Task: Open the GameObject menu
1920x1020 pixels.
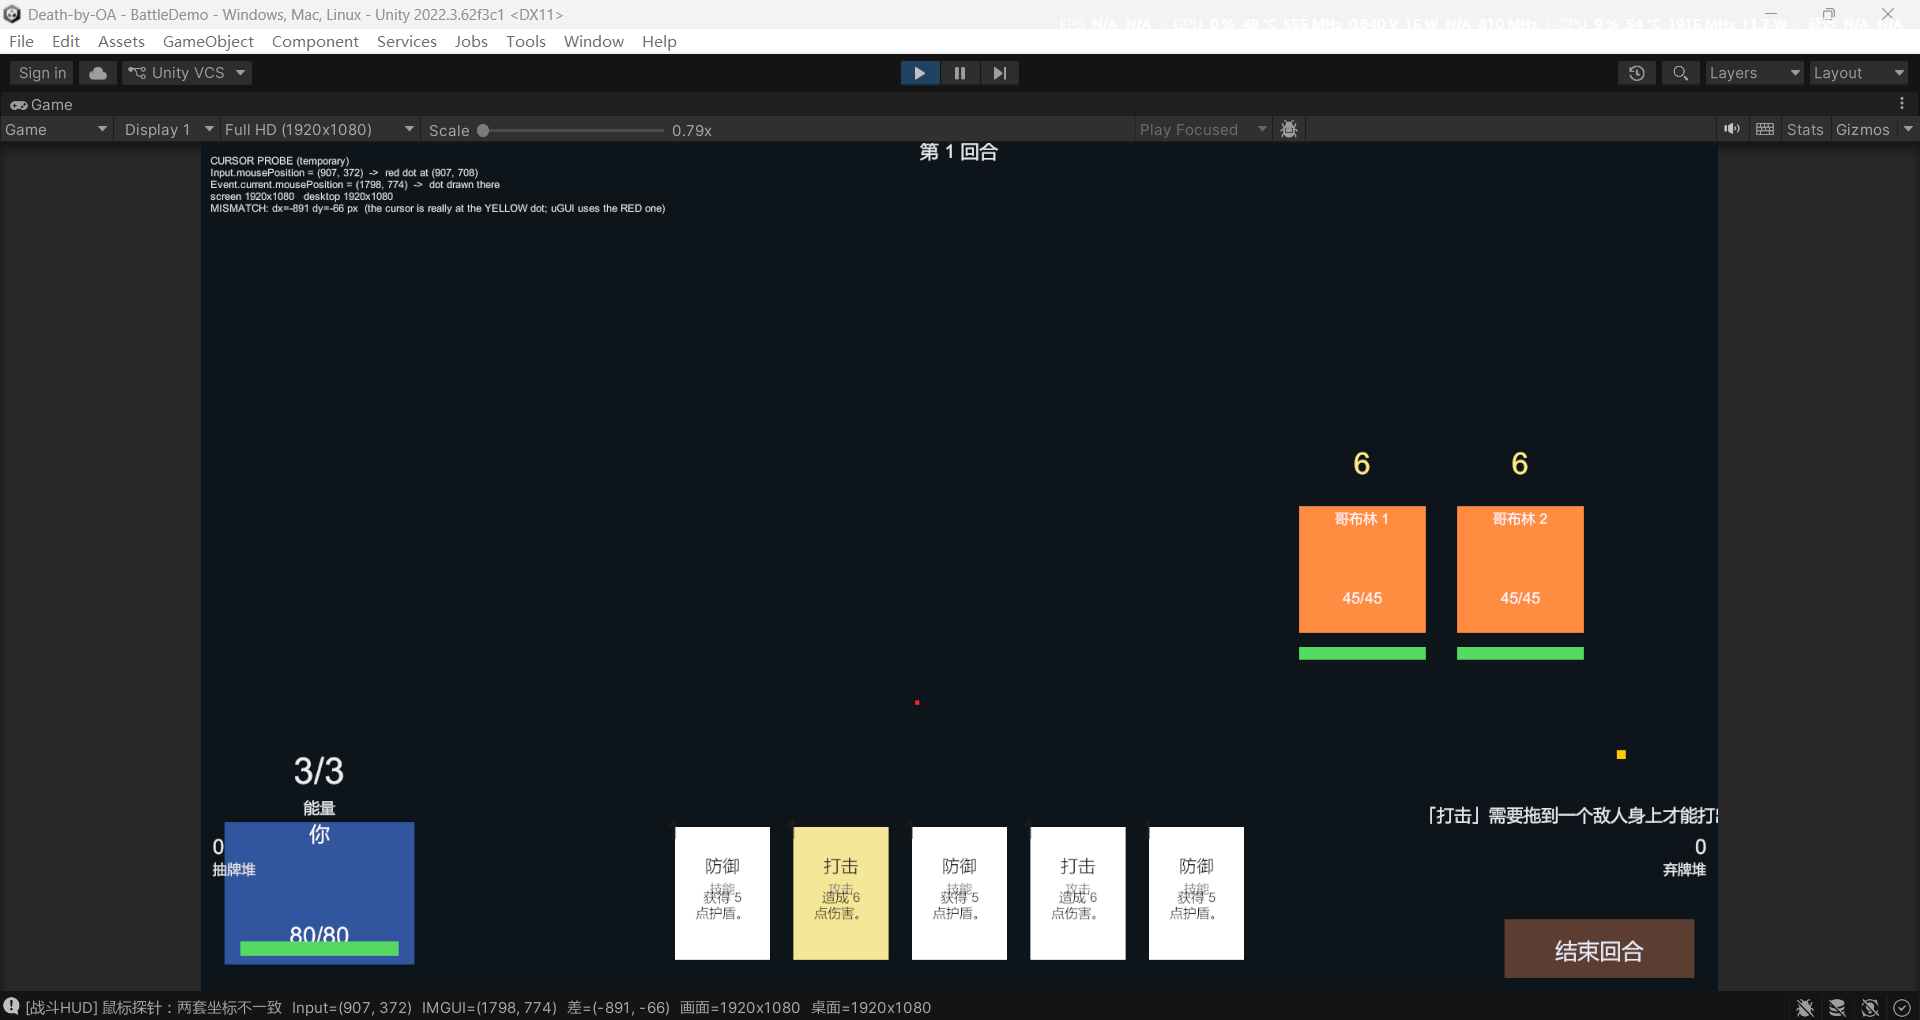Action: point(208,41)
